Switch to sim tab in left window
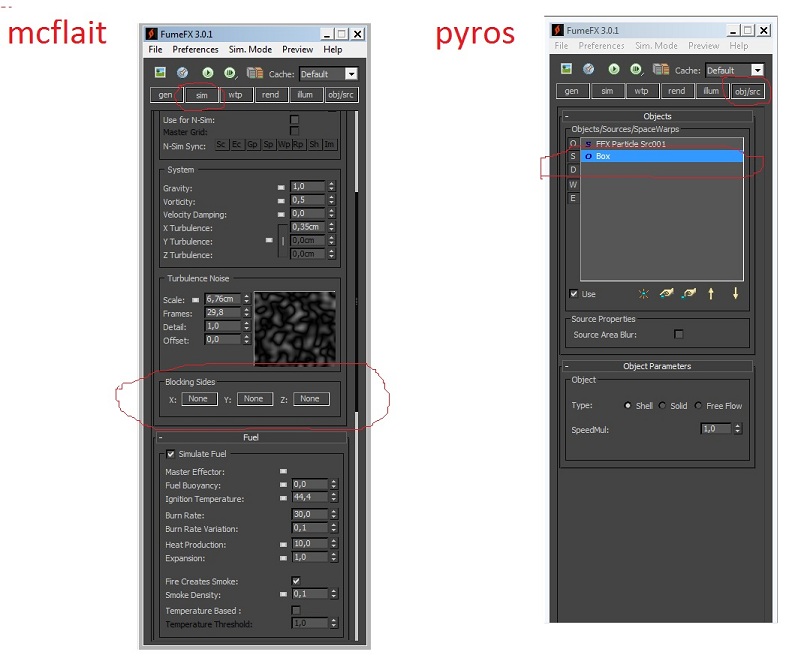The image size is (798, 661). coord(202,95)
